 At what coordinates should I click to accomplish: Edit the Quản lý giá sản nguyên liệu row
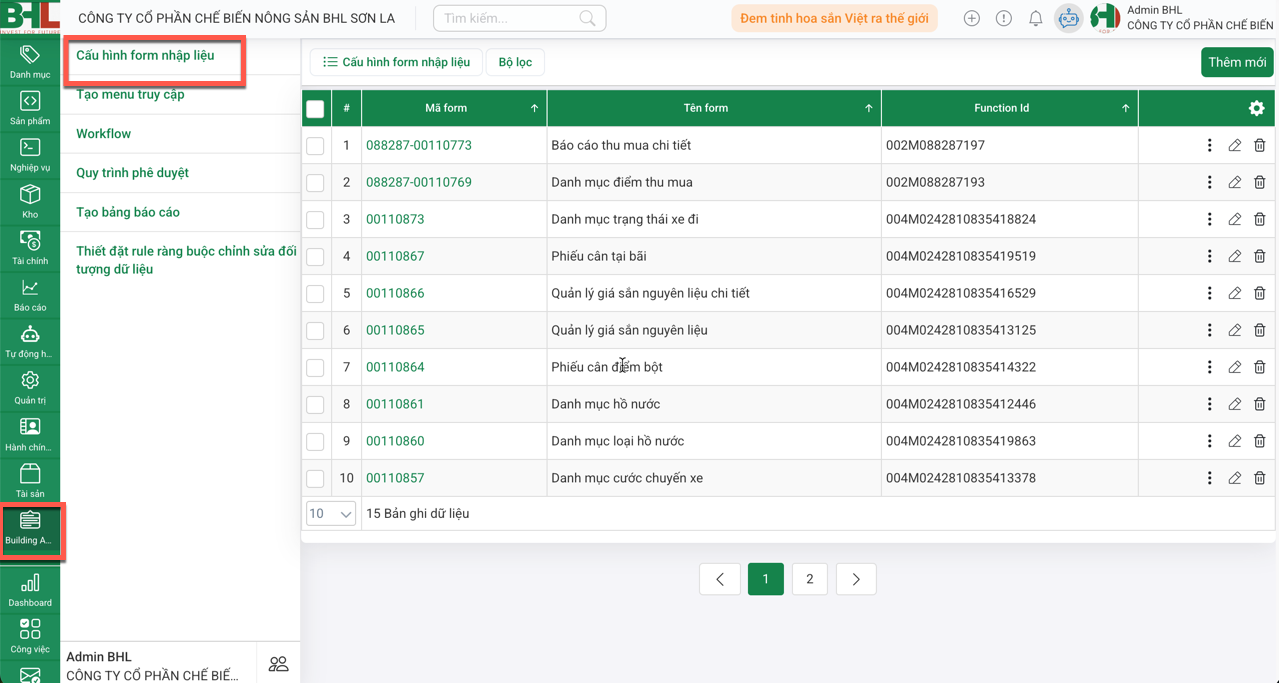(x=1234, y=330)
